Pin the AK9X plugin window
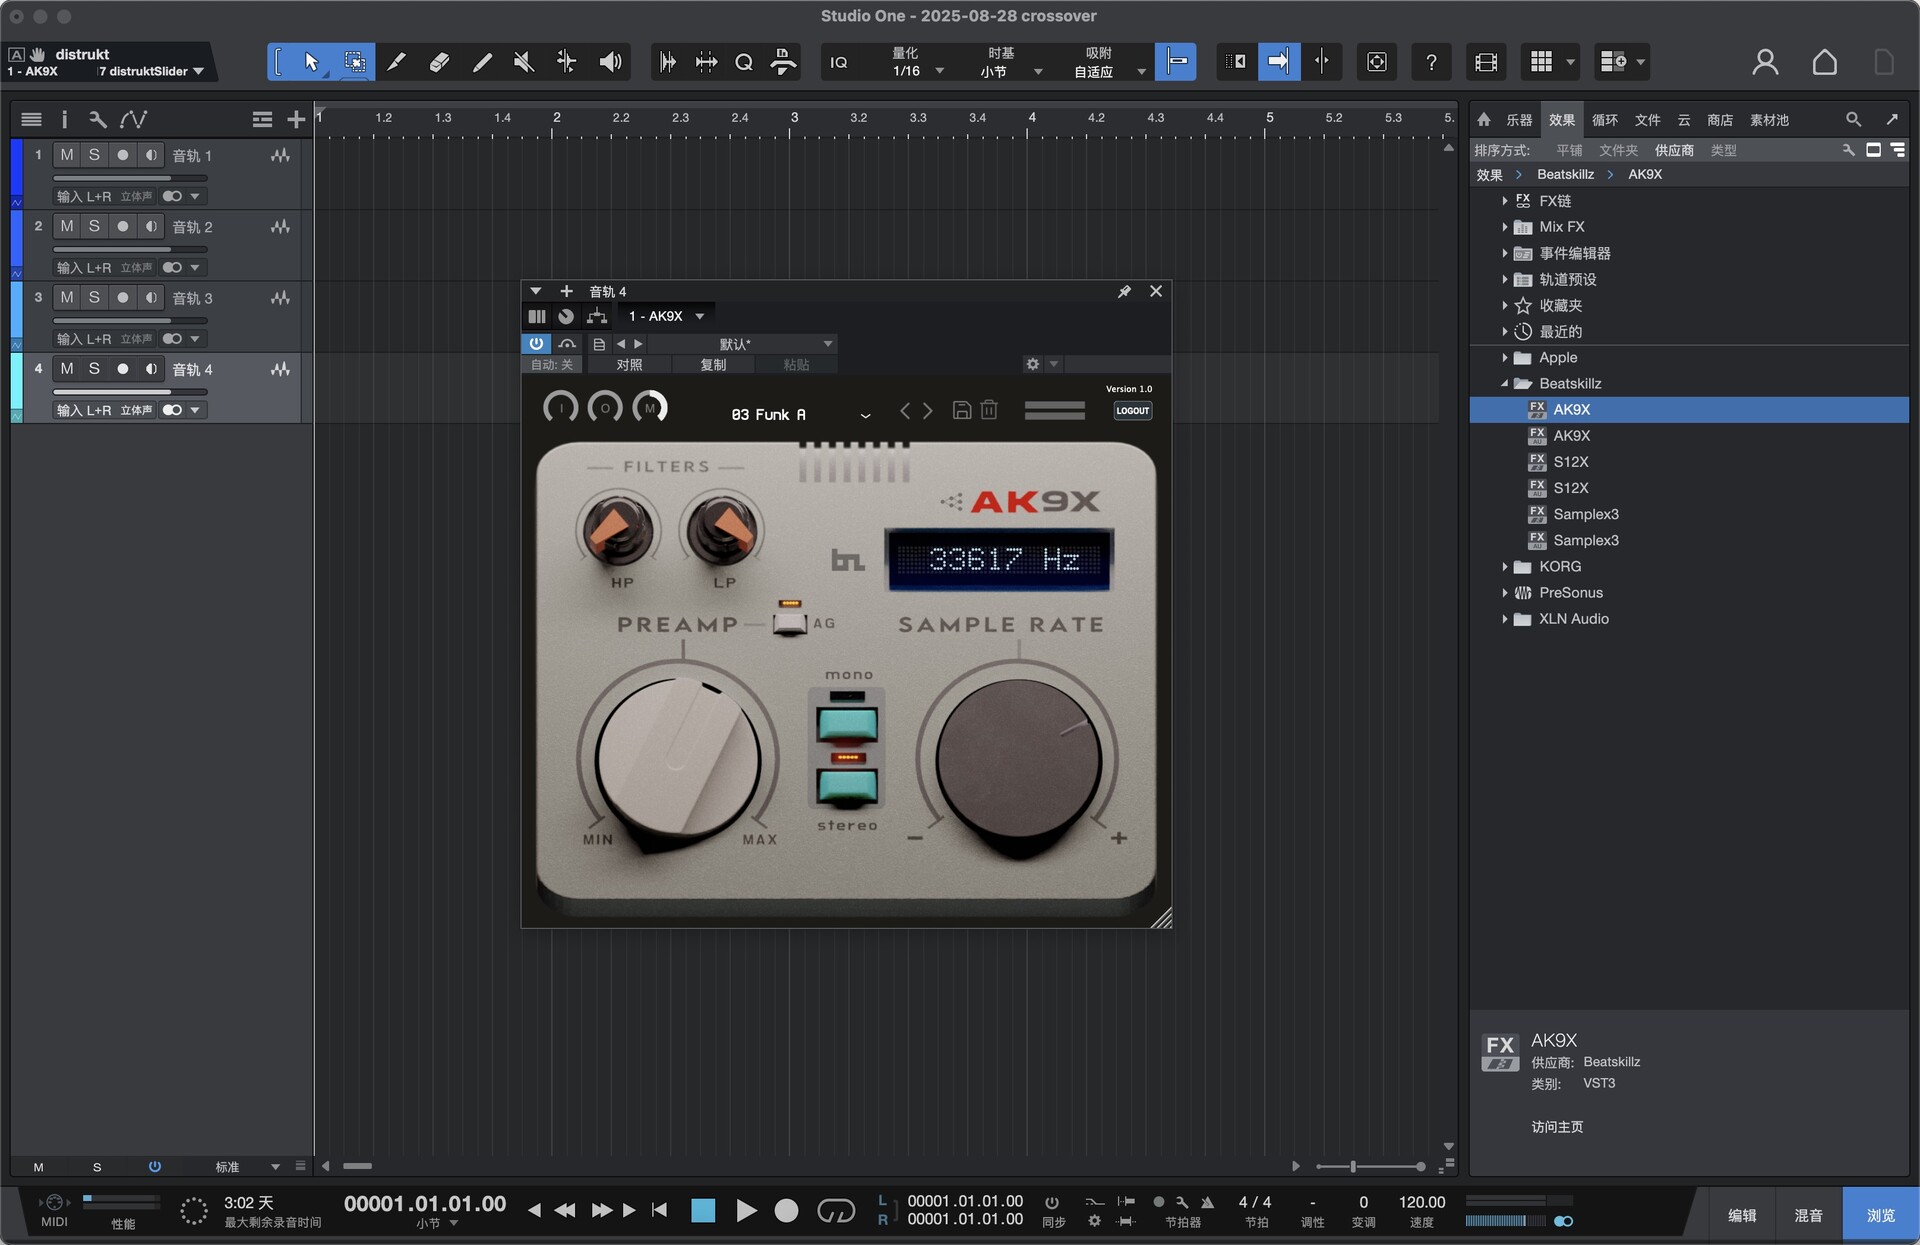The image size is (1920, 1245). (1124, 291)
